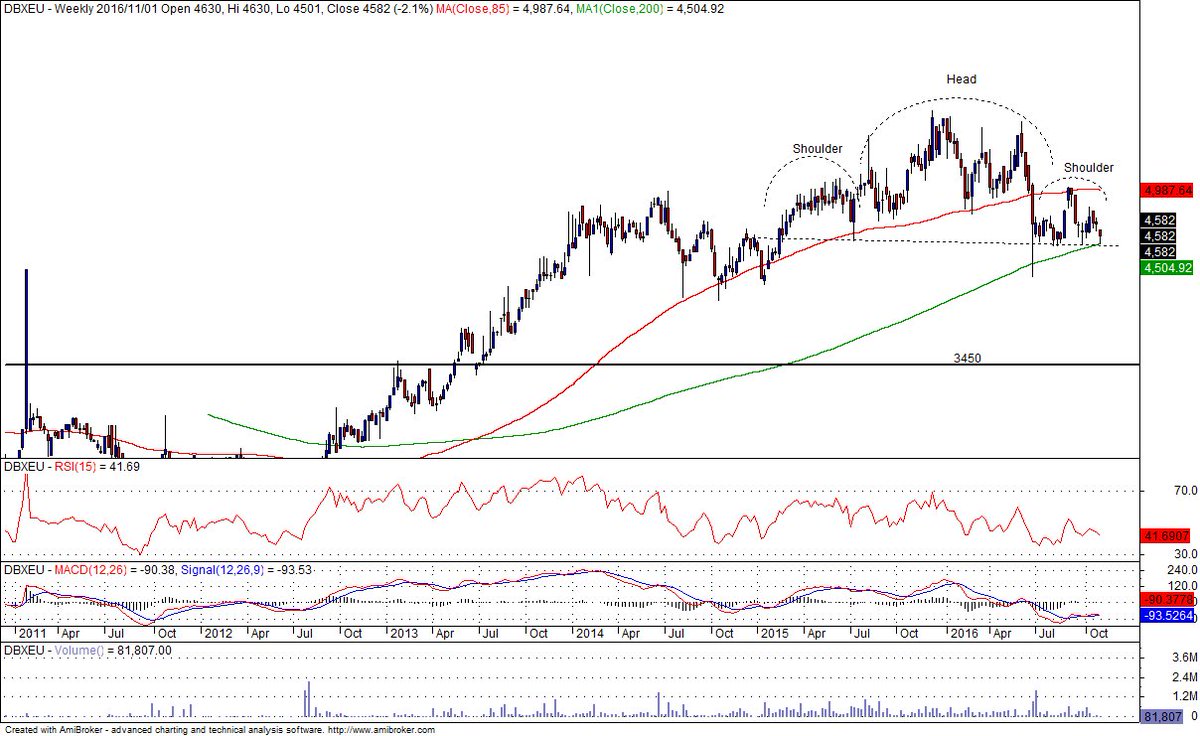The width and height of the screenshot is (1200, 736).
Task: Click the red '4,987.64' price axis tag
Action: pos(1166,189)
